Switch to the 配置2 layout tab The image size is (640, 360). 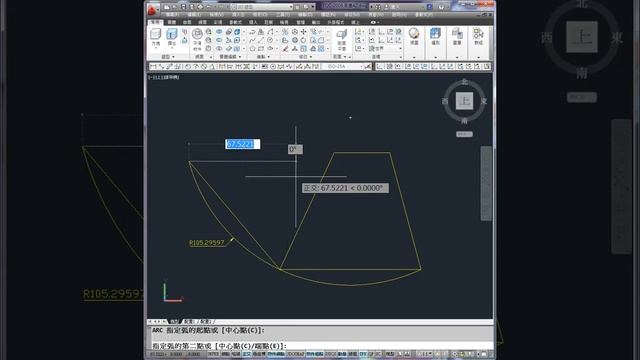(206, 322)
